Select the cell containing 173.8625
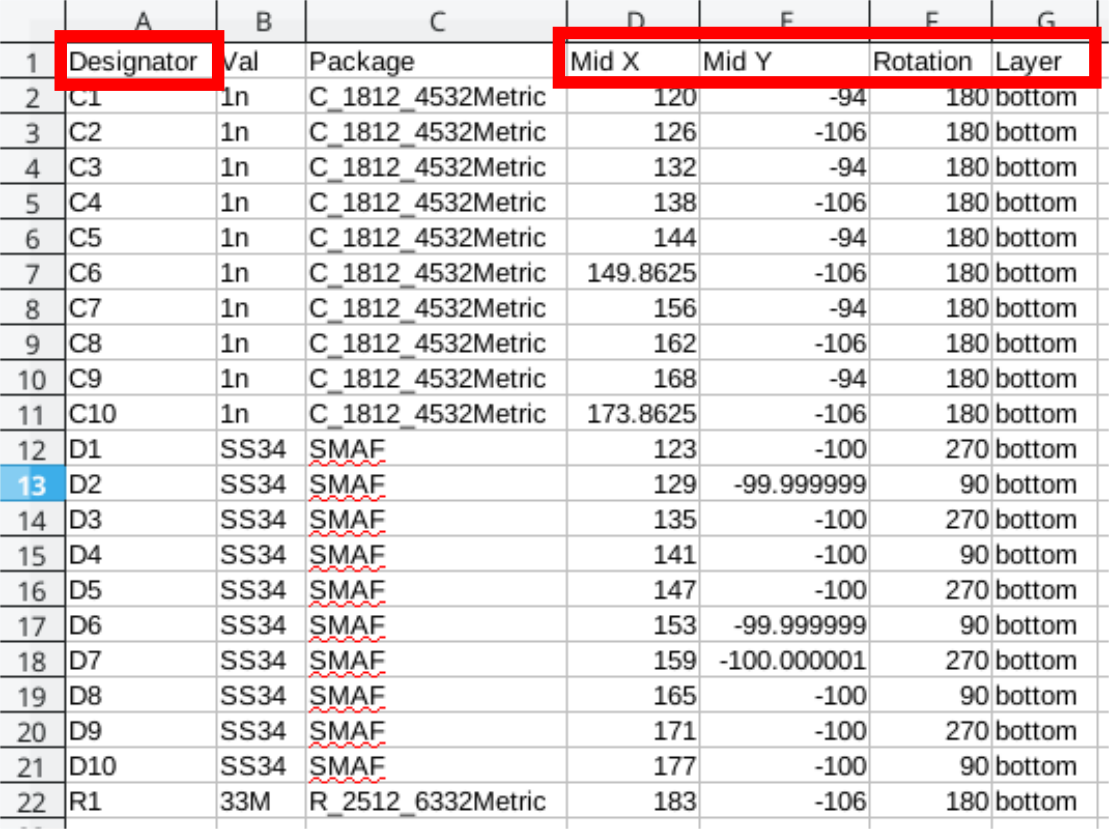This screenshot has width=1109, height=829. pos(632,415)
